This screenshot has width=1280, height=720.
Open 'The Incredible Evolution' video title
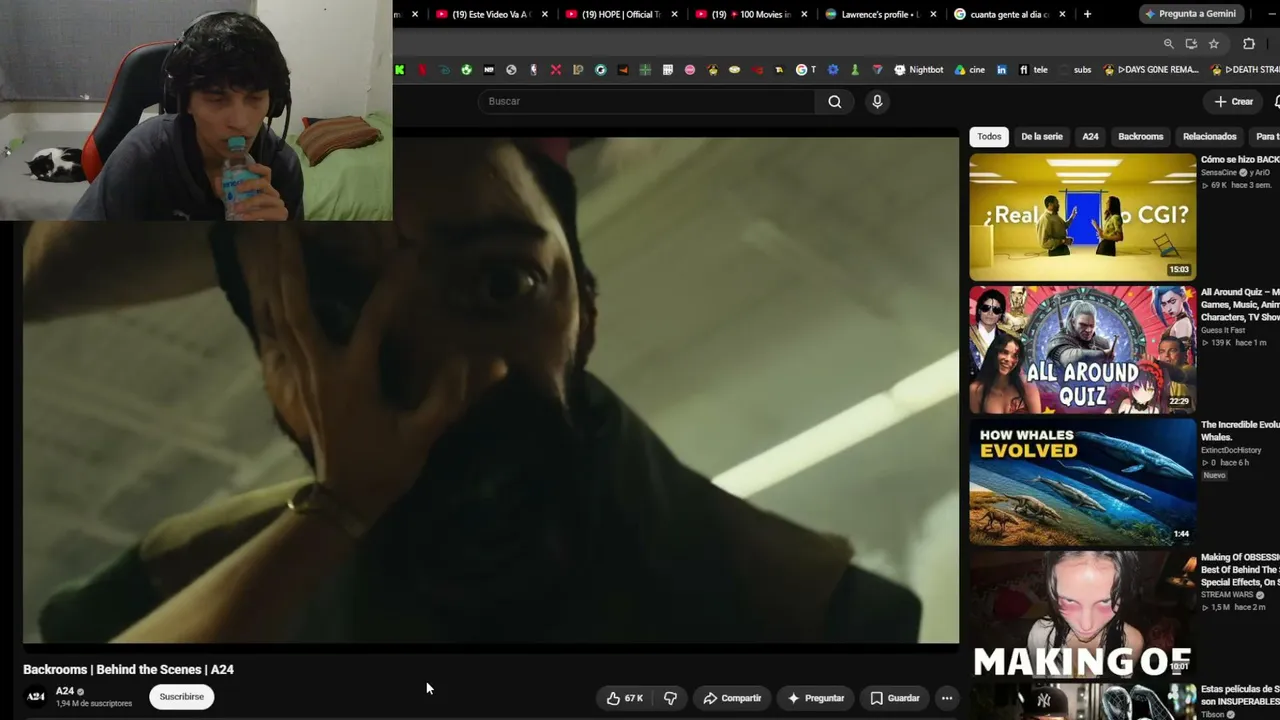click(1240, 431)
